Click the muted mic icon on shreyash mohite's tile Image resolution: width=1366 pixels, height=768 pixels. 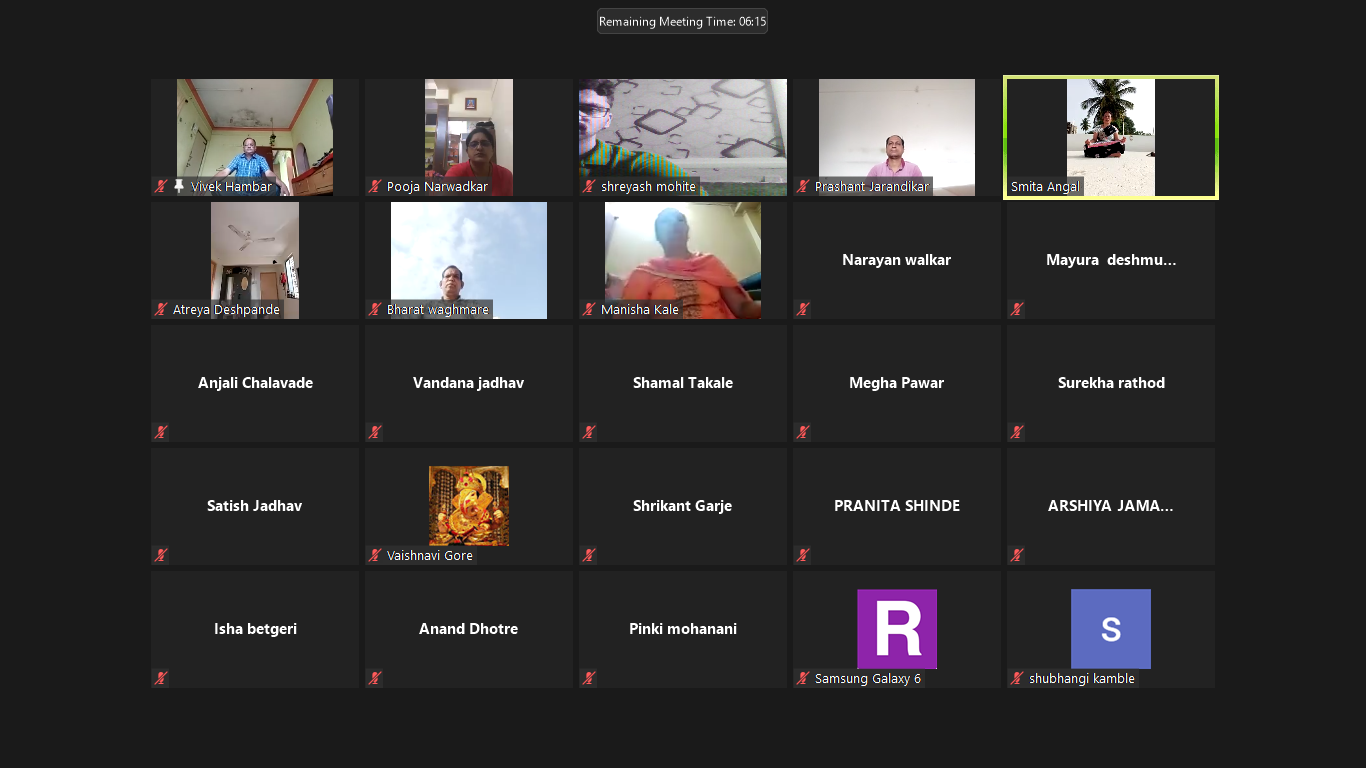pyautogui.click(x=589, y=187)
